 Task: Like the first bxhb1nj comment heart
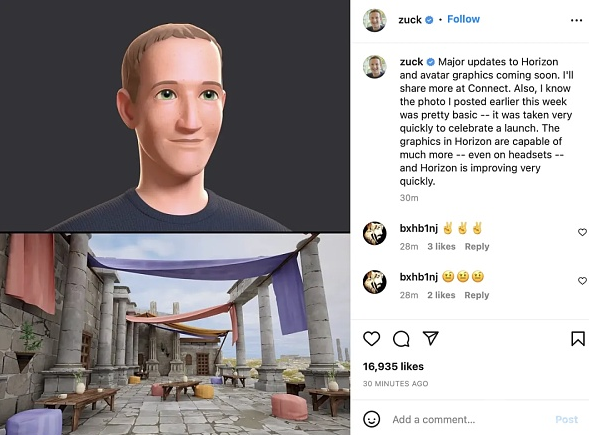coord(582,232)
